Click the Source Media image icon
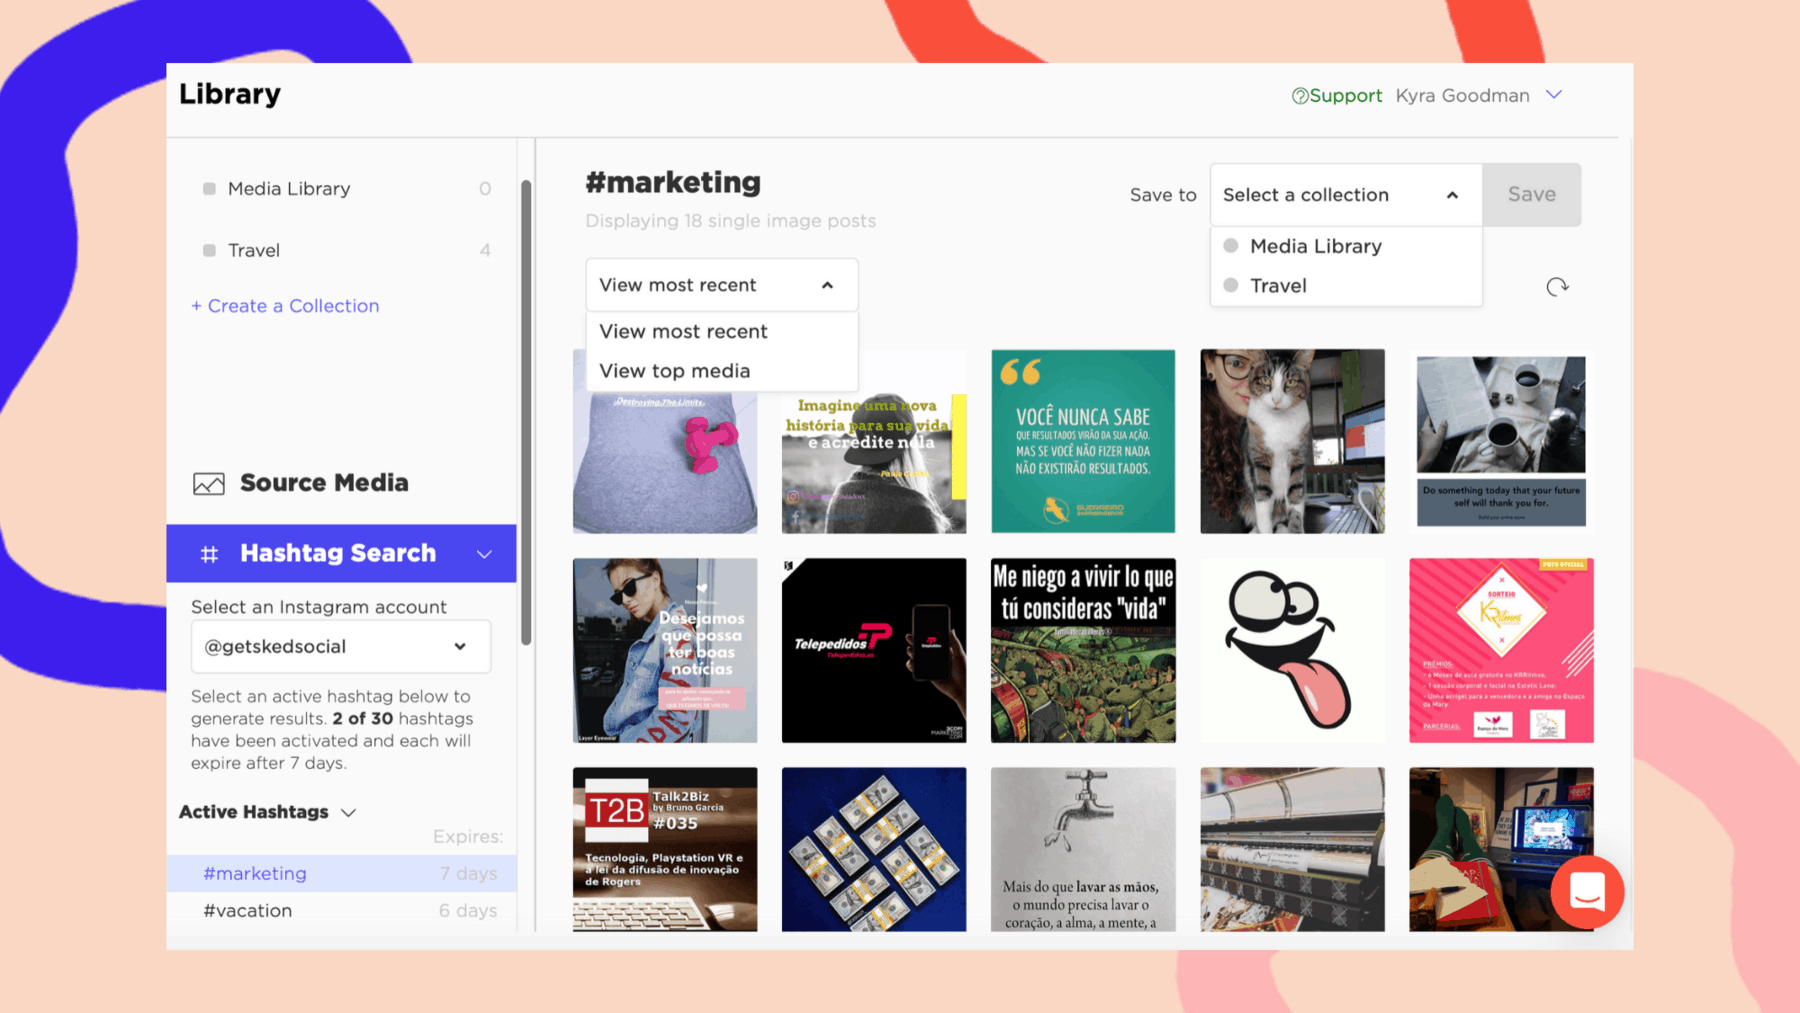 click(209, 484)
